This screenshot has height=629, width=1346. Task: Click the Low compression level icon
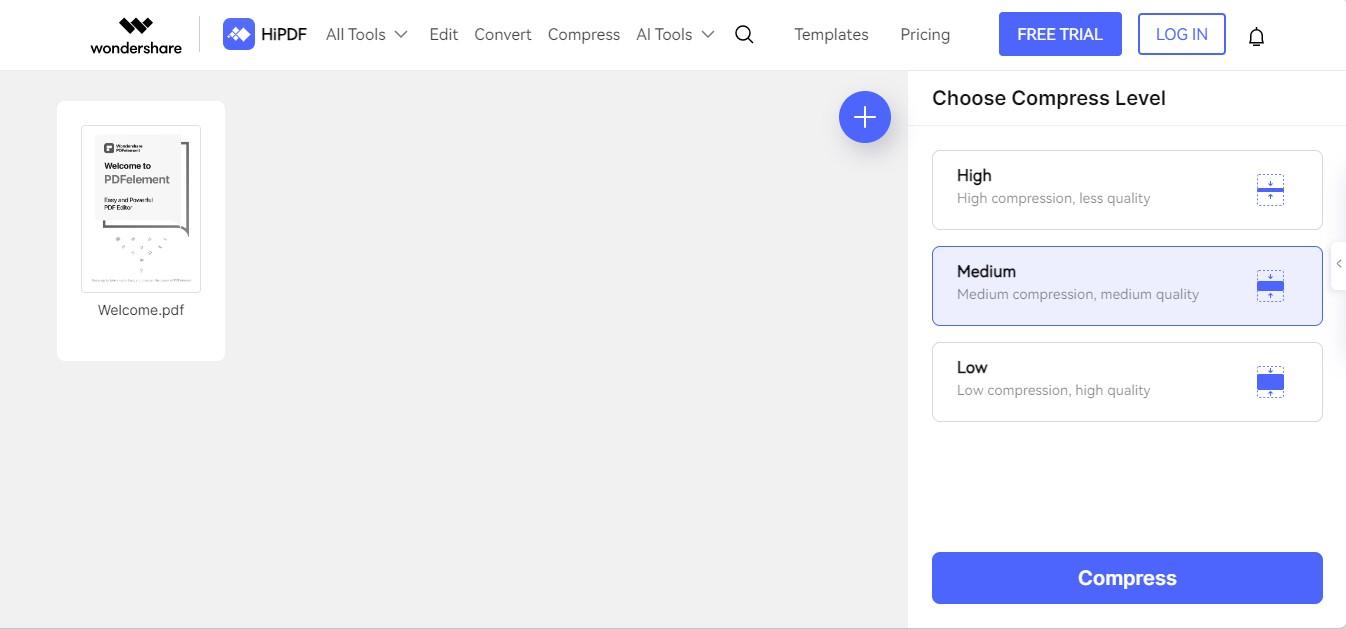(1270, 382)
